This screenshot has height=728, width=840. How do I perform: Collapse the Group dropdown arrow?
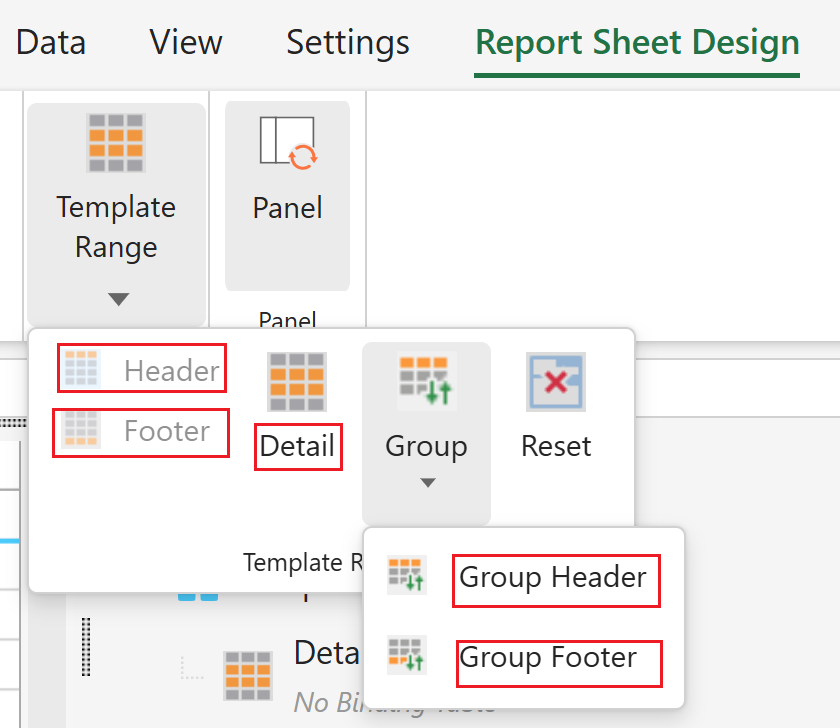click(427, 483)
